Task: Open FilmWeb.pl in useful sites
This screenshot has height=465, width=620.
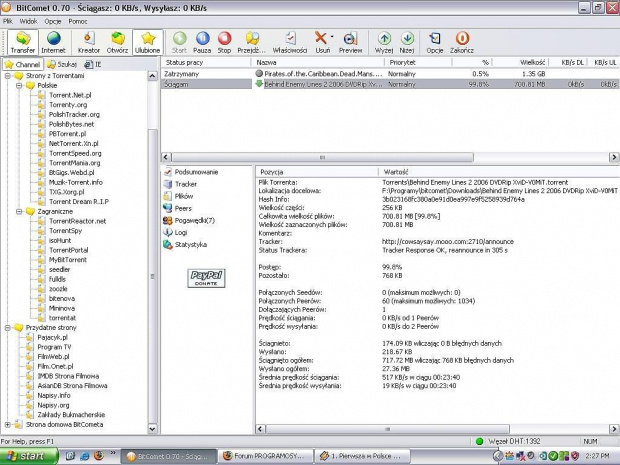Action: pyautogui.click(x=53, y=357)
